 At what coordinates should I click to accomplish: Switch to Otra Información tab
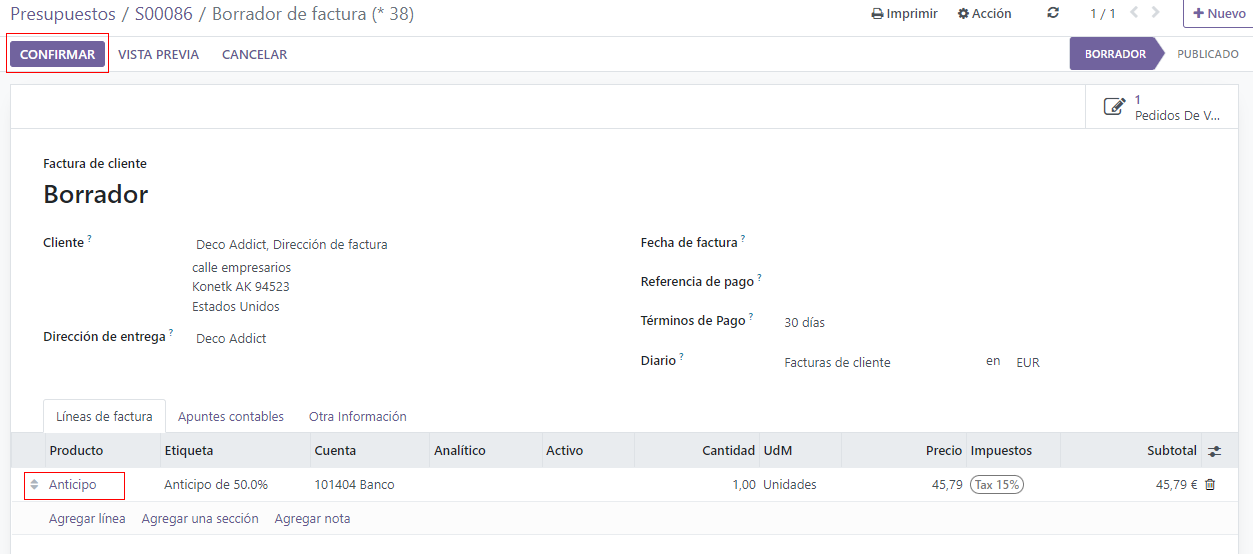pos(357,417)
